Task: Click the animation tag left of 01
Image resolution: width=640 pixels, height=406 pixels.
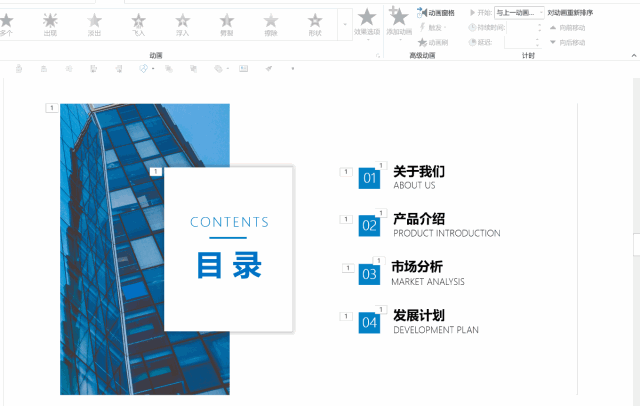Action: click(x=346, y=172)
